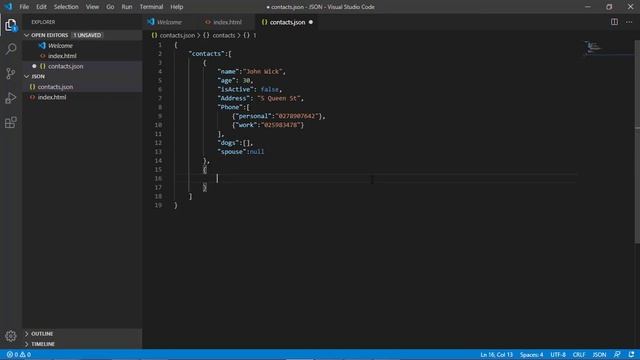The image size is (640, 360).
Task: Open the editor More Actions ellipsis
Action: tap(629, 22)
